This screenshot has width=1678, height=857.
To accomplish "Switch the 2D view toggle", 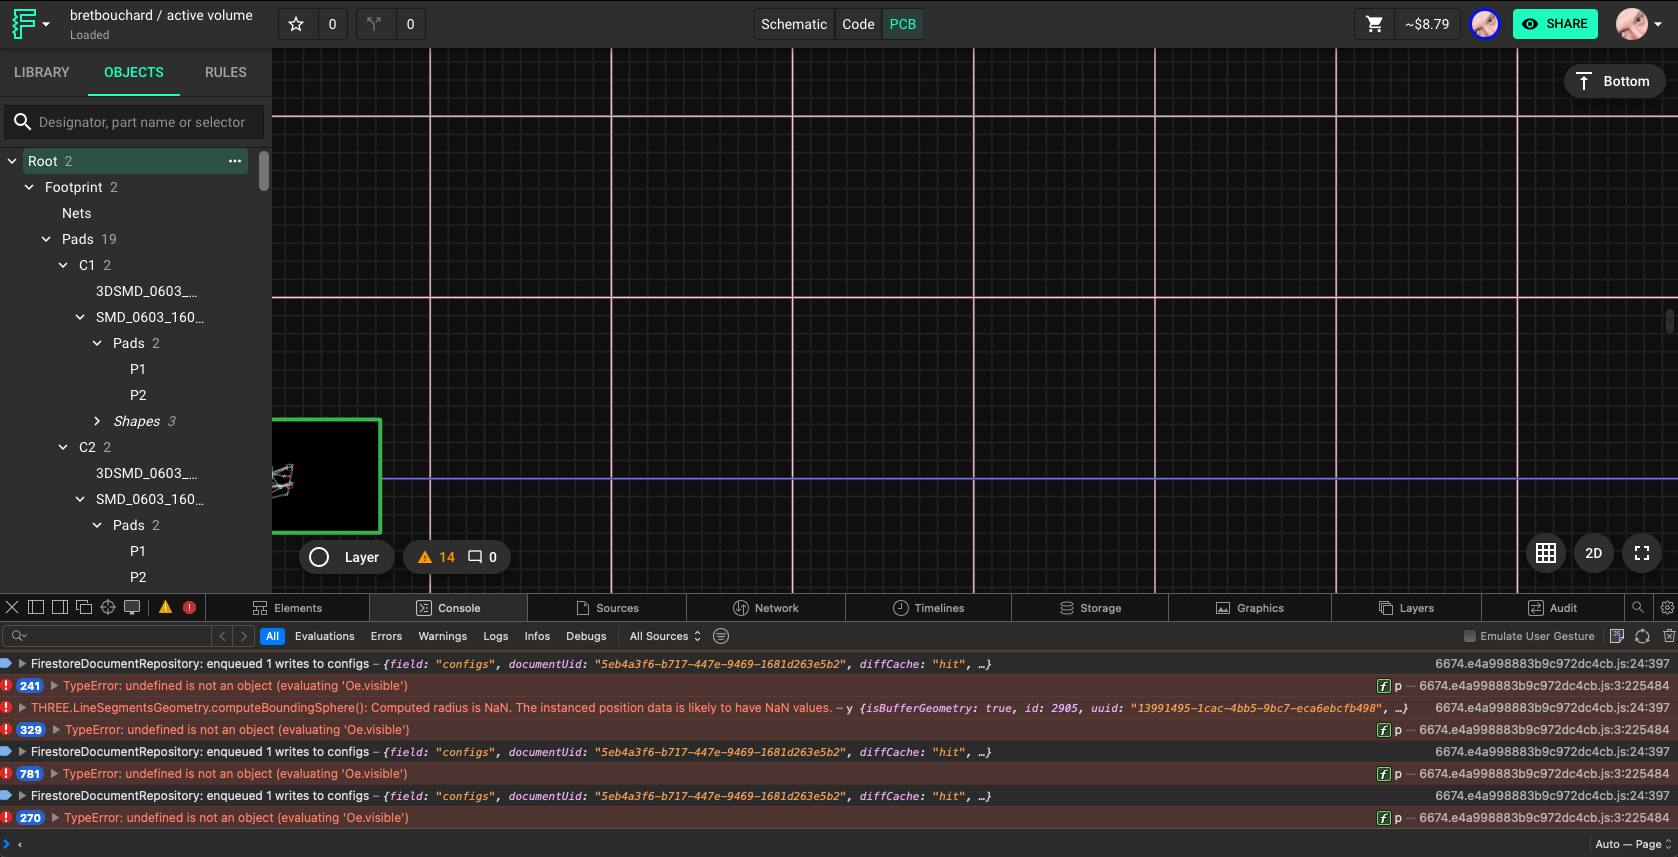I will (x=1594, y=553).
